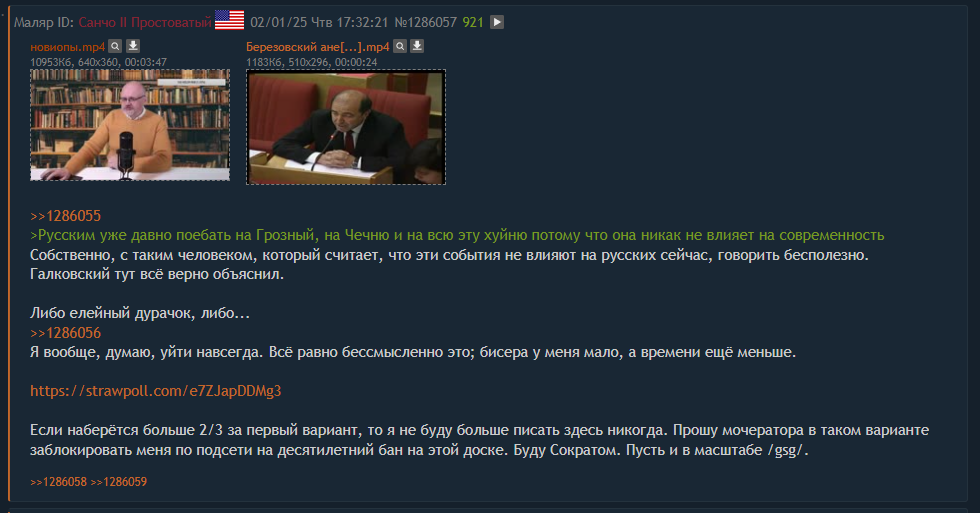Jump to reply >>1286059 at the post bottom
This screenshot has height=513, width=980.
click(119, 482)
